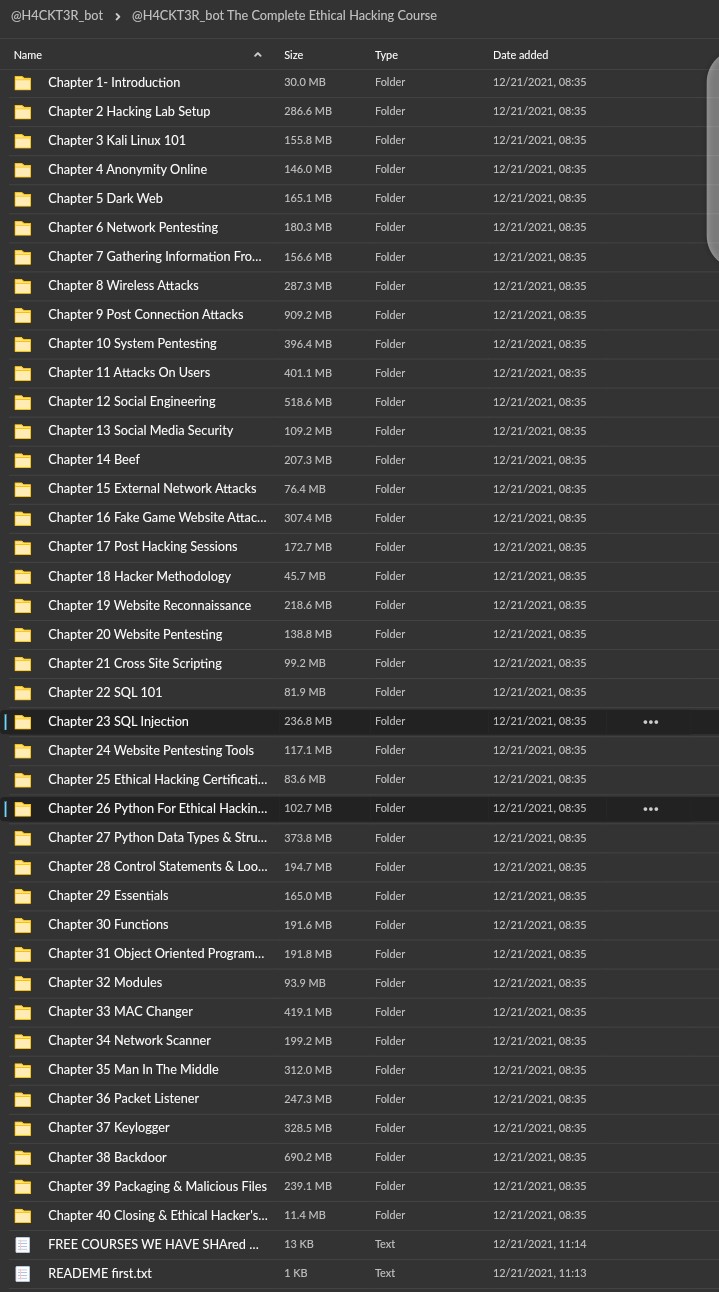Click the 13 KB size value
The image size is (719, 1292).
pyautogui.click(x=298, y=1245)
